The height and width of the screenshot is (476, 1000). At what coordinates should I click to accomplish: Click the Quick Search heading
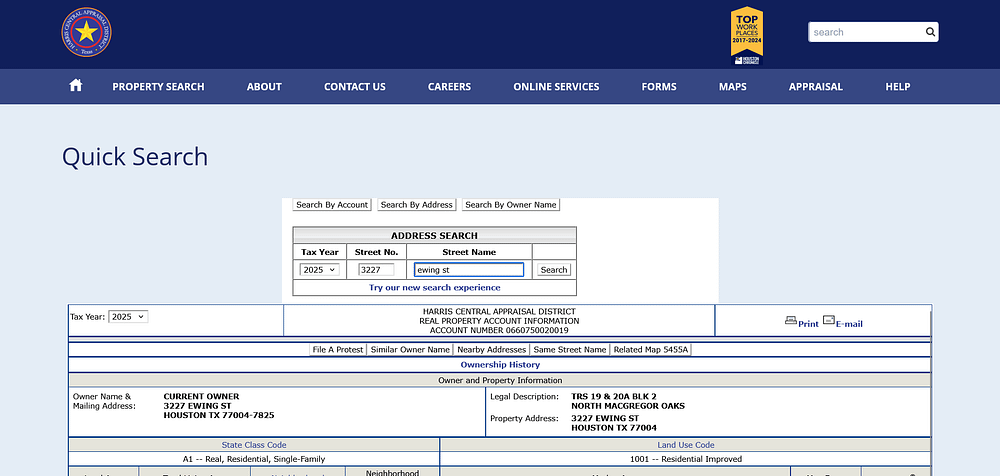pyautogui.click(x=135, y=157)
